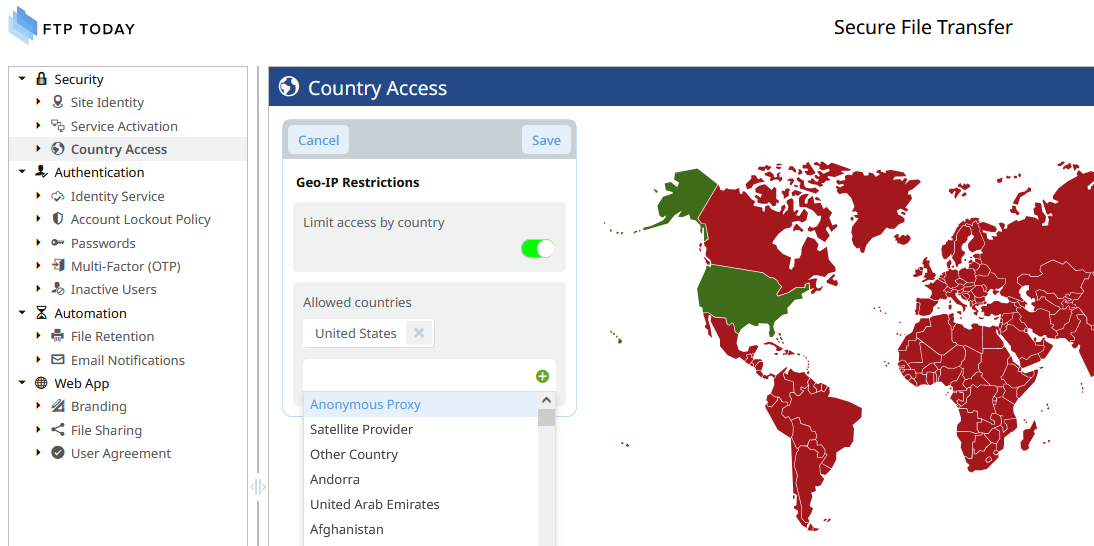This screenshot has width=1094, height=546.
Task: Click the green plus add-country icon
Action: (542, 377)
